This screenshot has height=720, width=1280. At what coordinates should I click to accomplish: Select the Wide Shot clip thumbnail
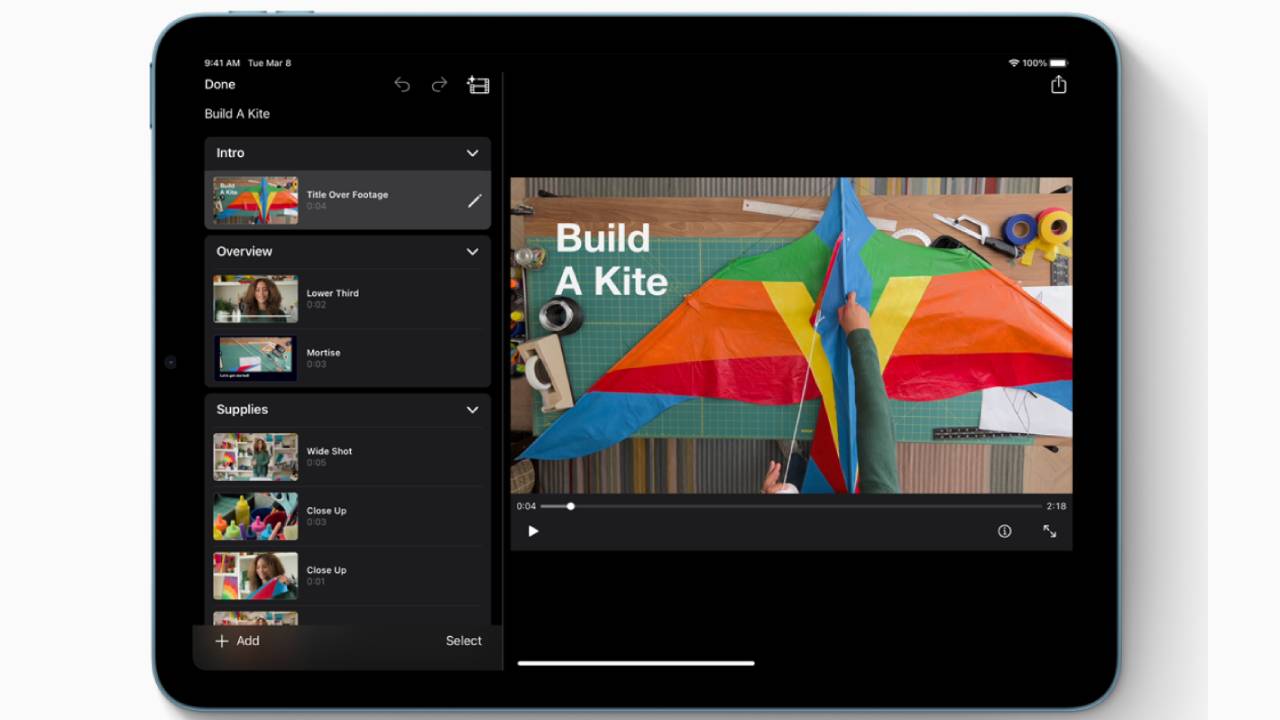coord(256,457)
